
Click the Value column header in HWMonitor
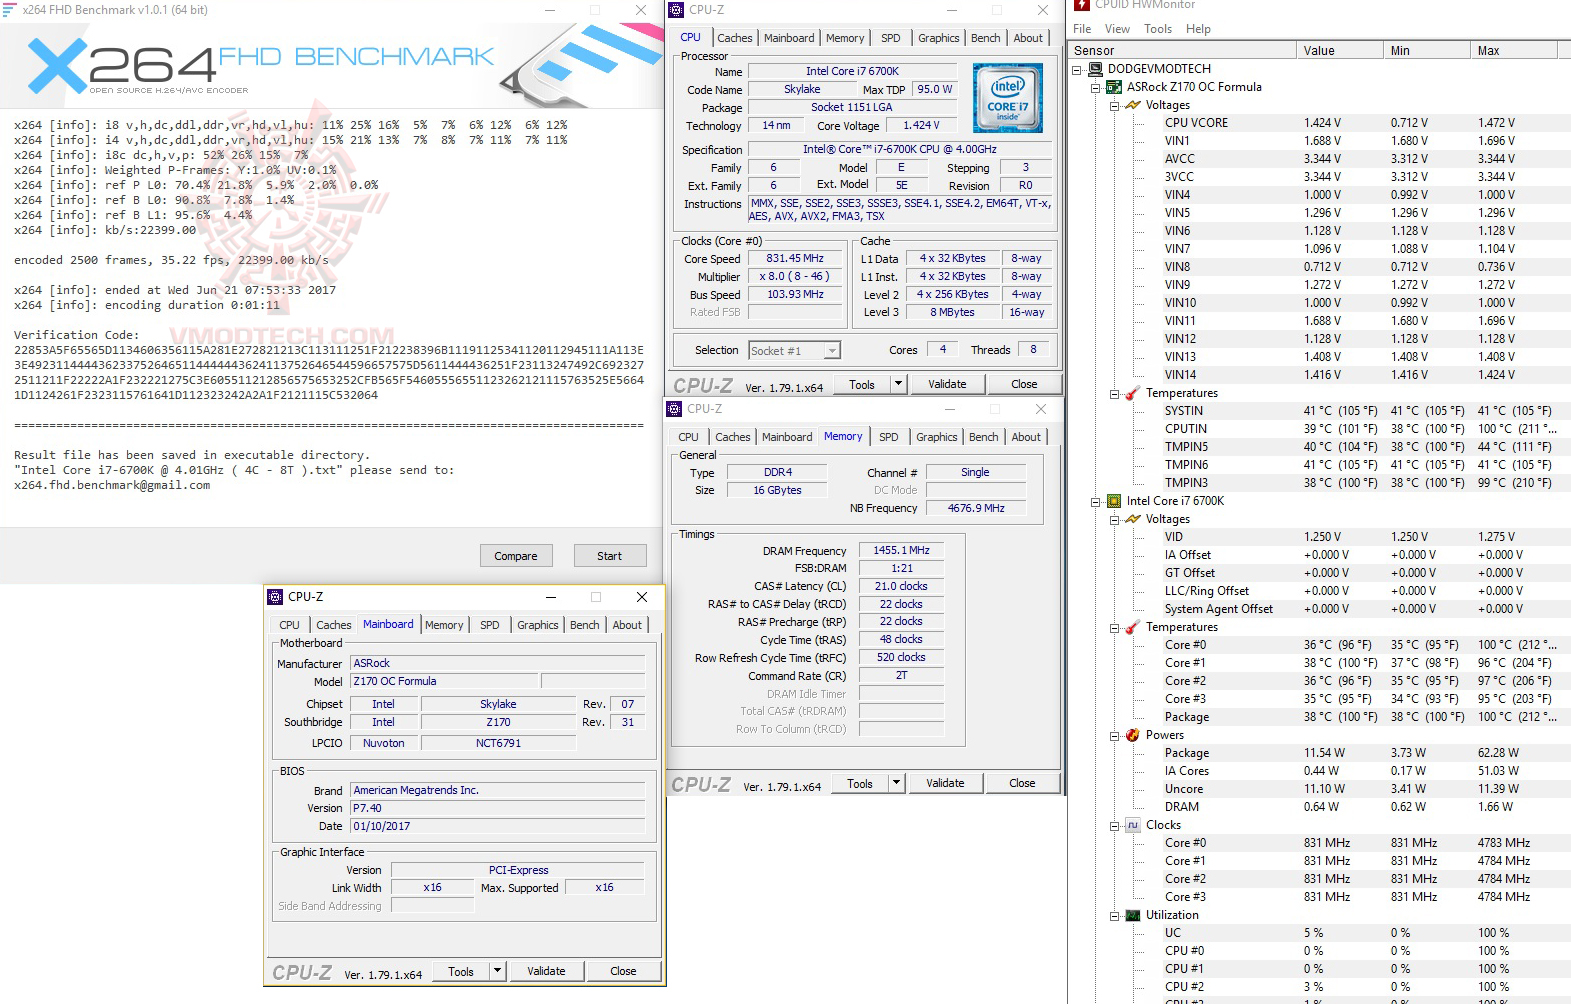pyautogui.click(x=1339, y=50)
